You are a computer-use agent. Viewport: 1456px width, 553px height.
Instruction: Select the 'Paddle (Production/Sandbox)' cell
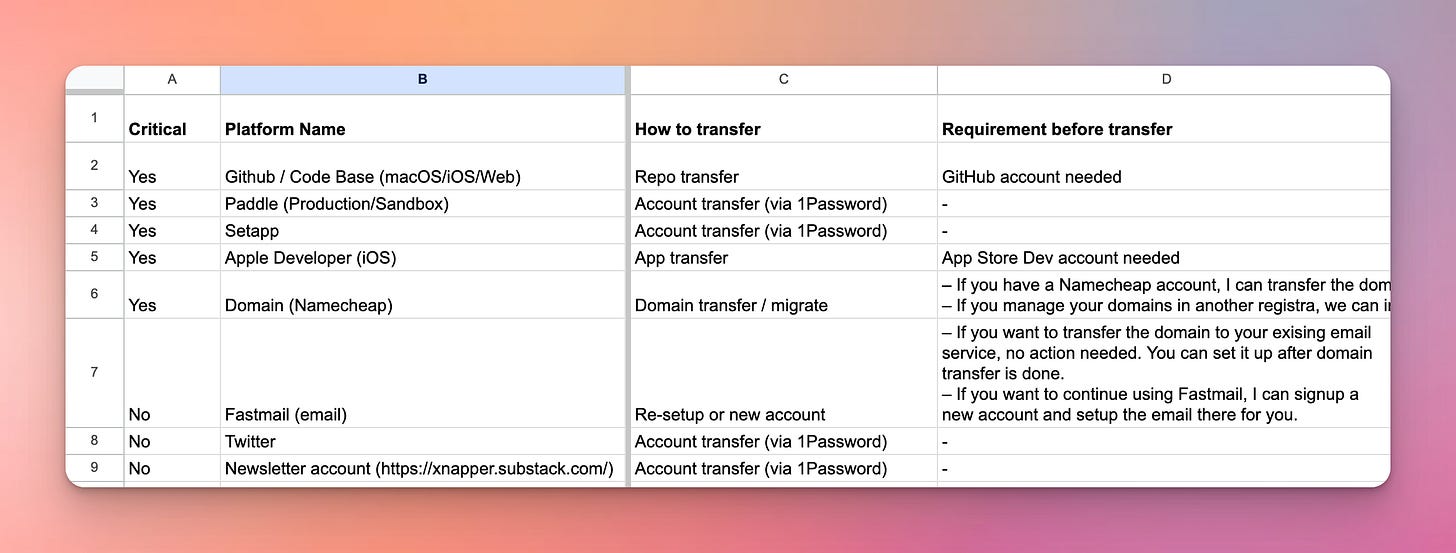[423, 203]
